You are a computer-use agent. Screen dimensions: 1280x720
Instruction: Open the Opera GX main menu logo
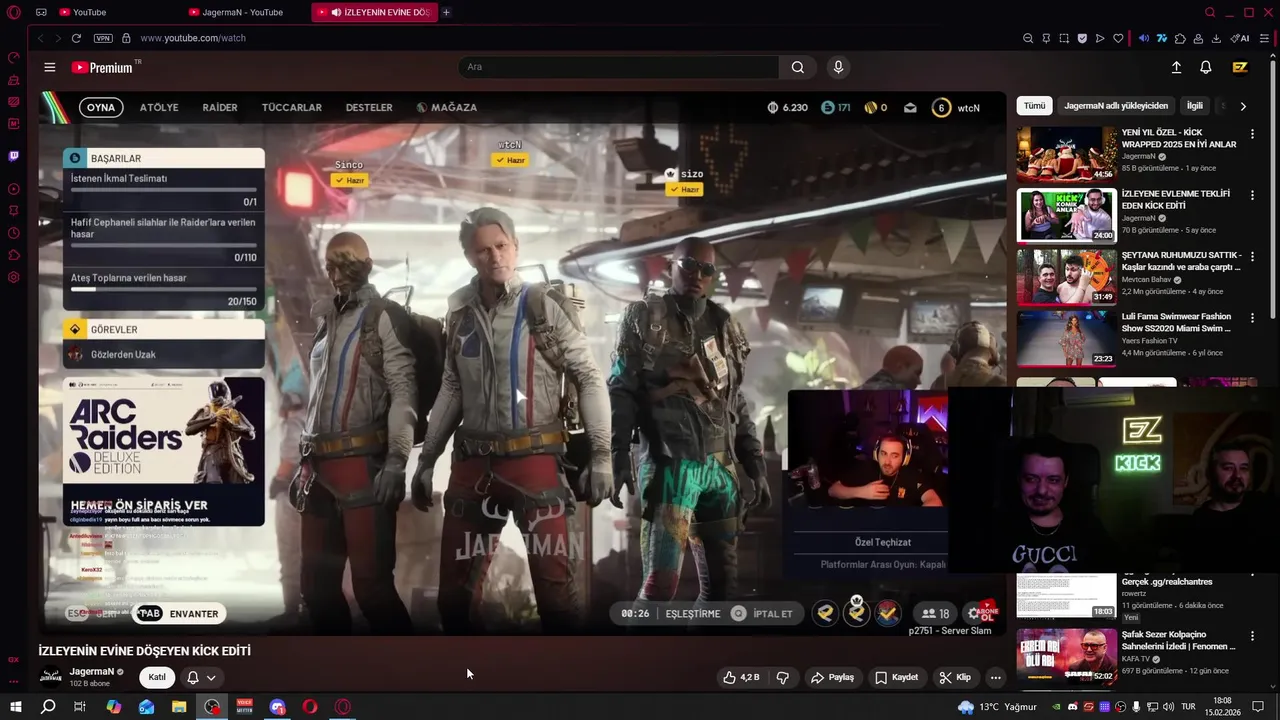[x=13, y=12]
